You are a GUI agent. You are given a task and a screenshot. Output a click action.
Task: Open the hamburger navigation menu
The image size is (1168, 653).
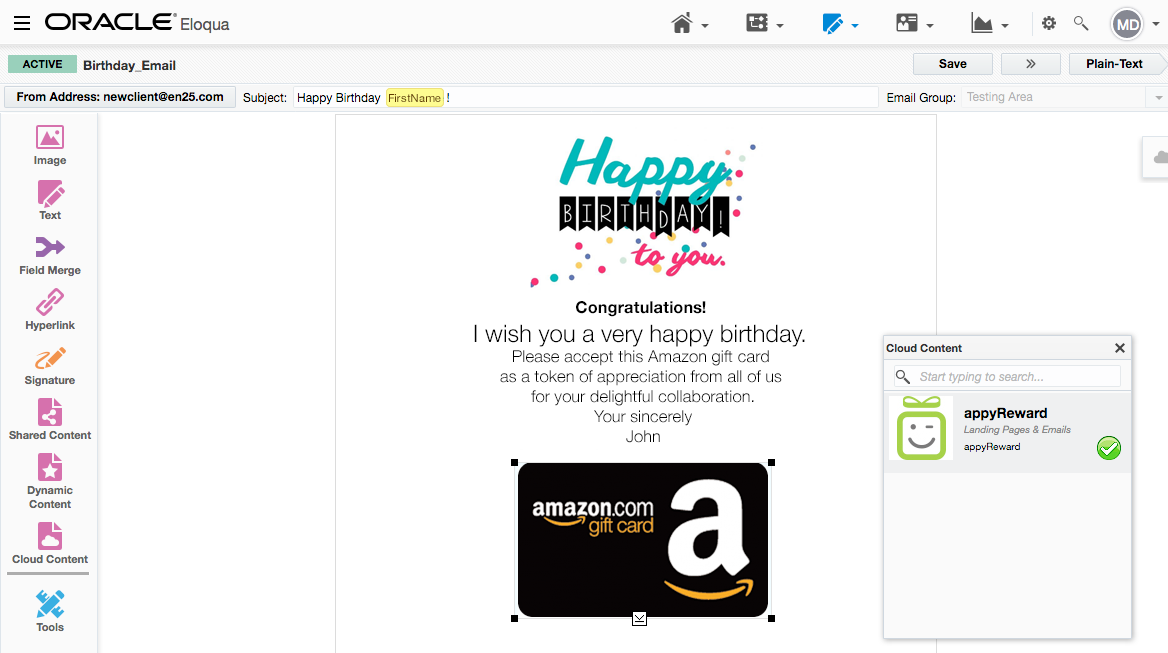click(x=22, y=23)
